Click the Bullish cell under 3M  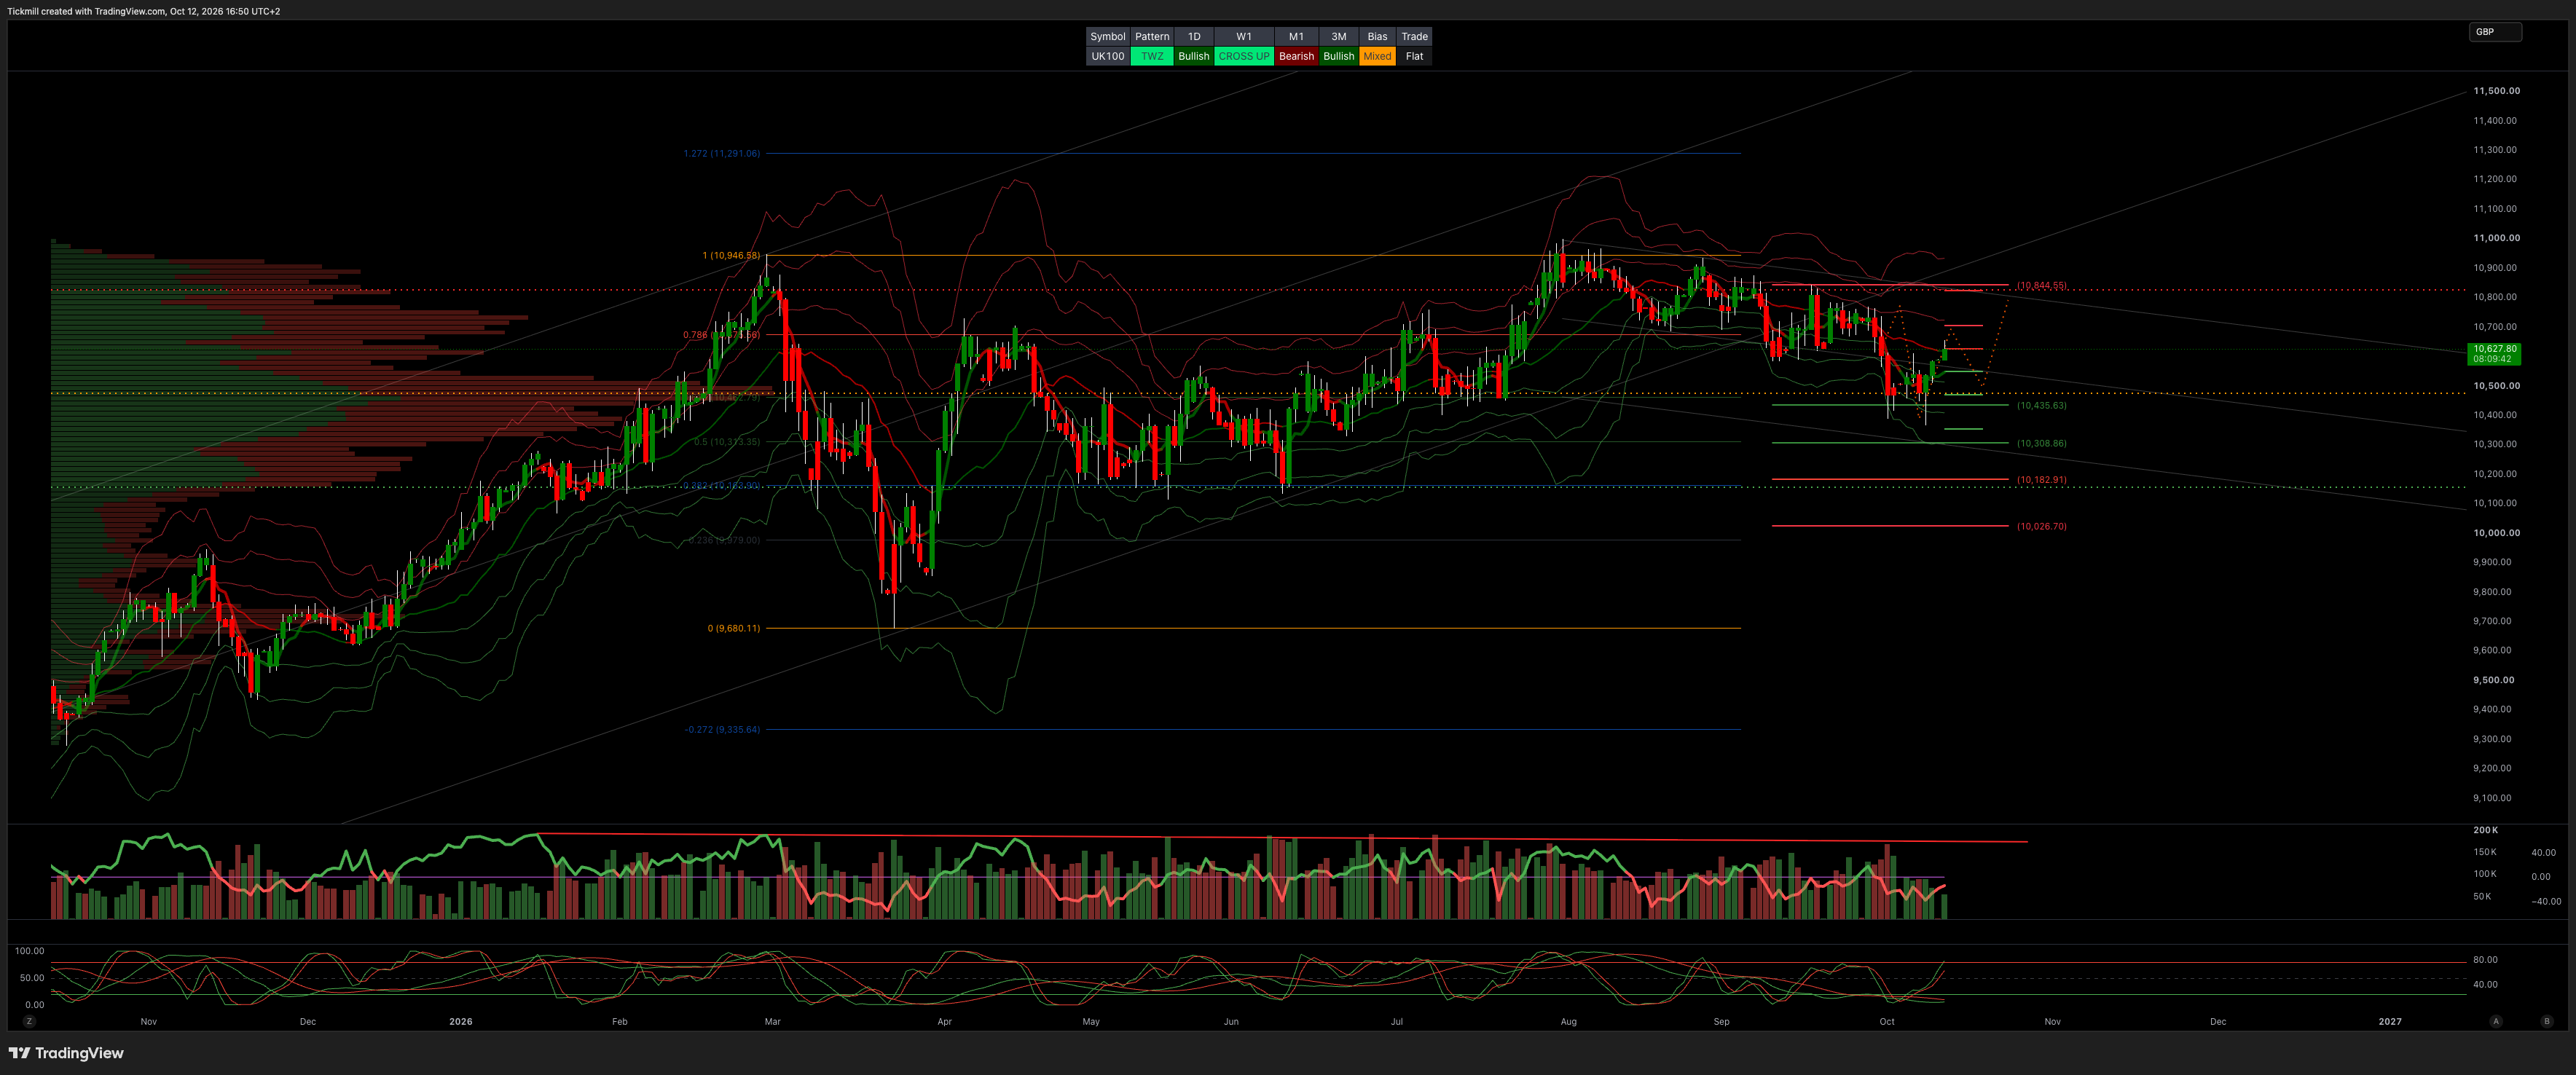click(x=1338, y=56)
